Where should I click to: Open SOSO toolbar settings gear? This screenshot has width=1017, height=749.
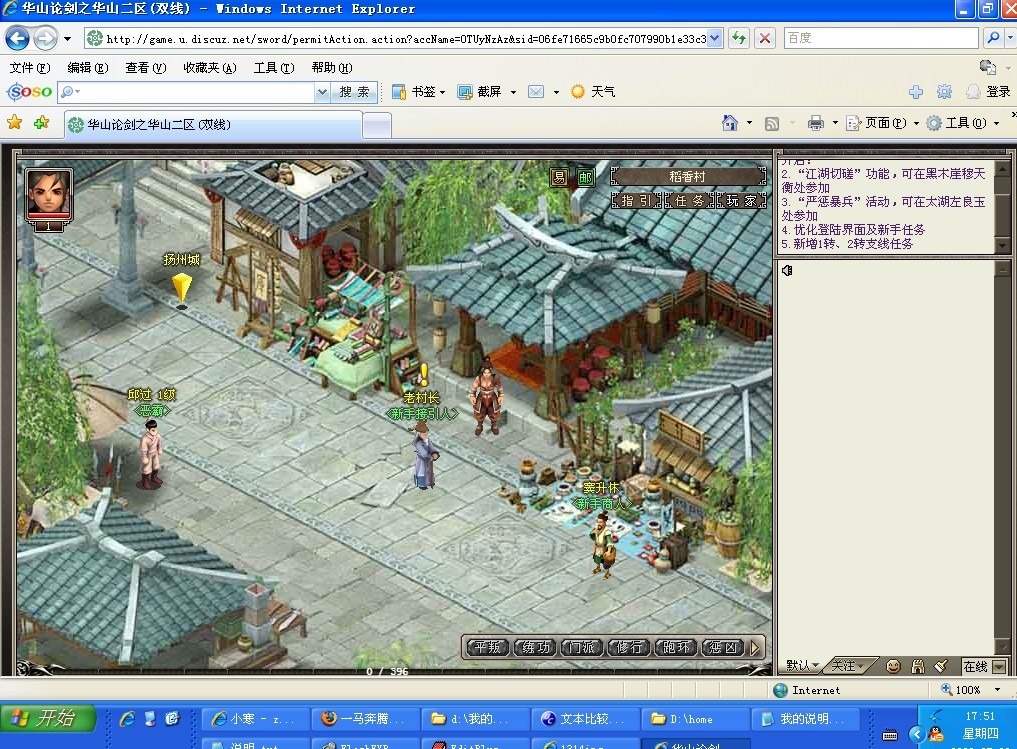(x=944, y=91)
